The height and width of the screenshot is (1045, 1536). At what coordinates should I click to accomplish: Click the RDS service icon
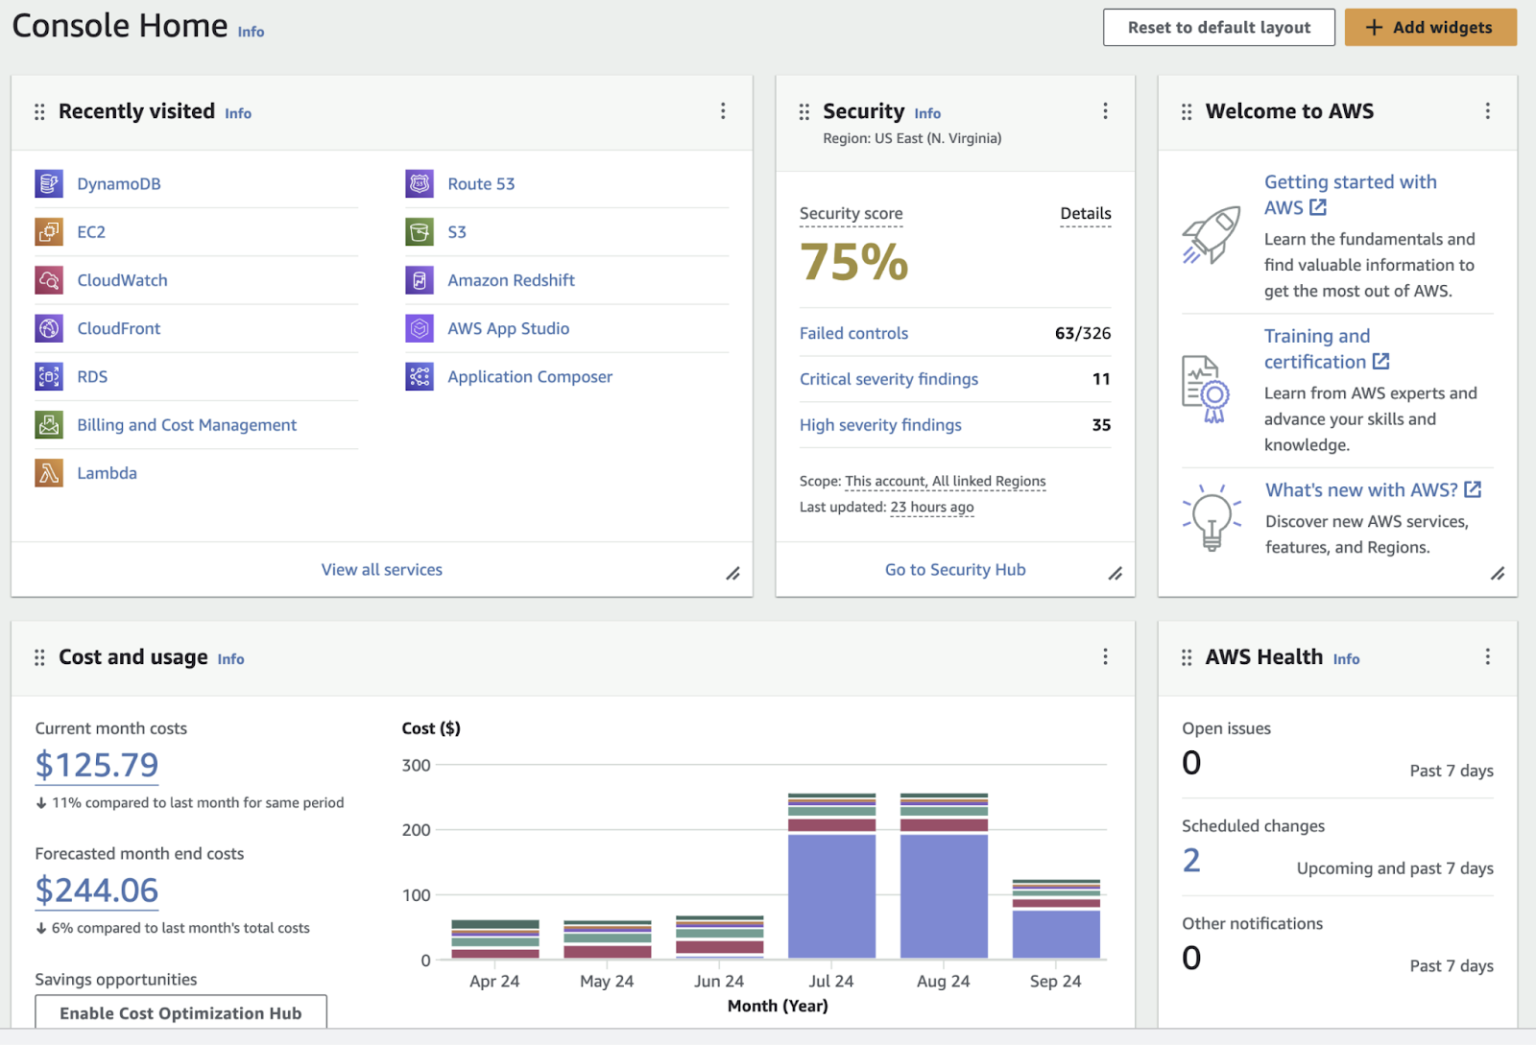[49, 376]
